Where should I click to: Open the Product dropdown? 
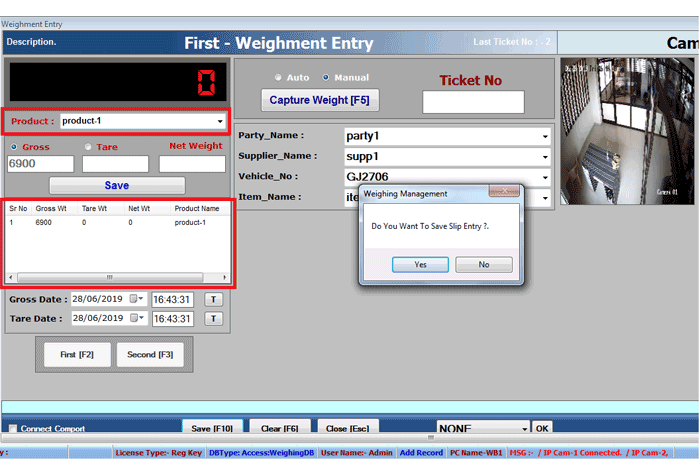coord(220,121)
